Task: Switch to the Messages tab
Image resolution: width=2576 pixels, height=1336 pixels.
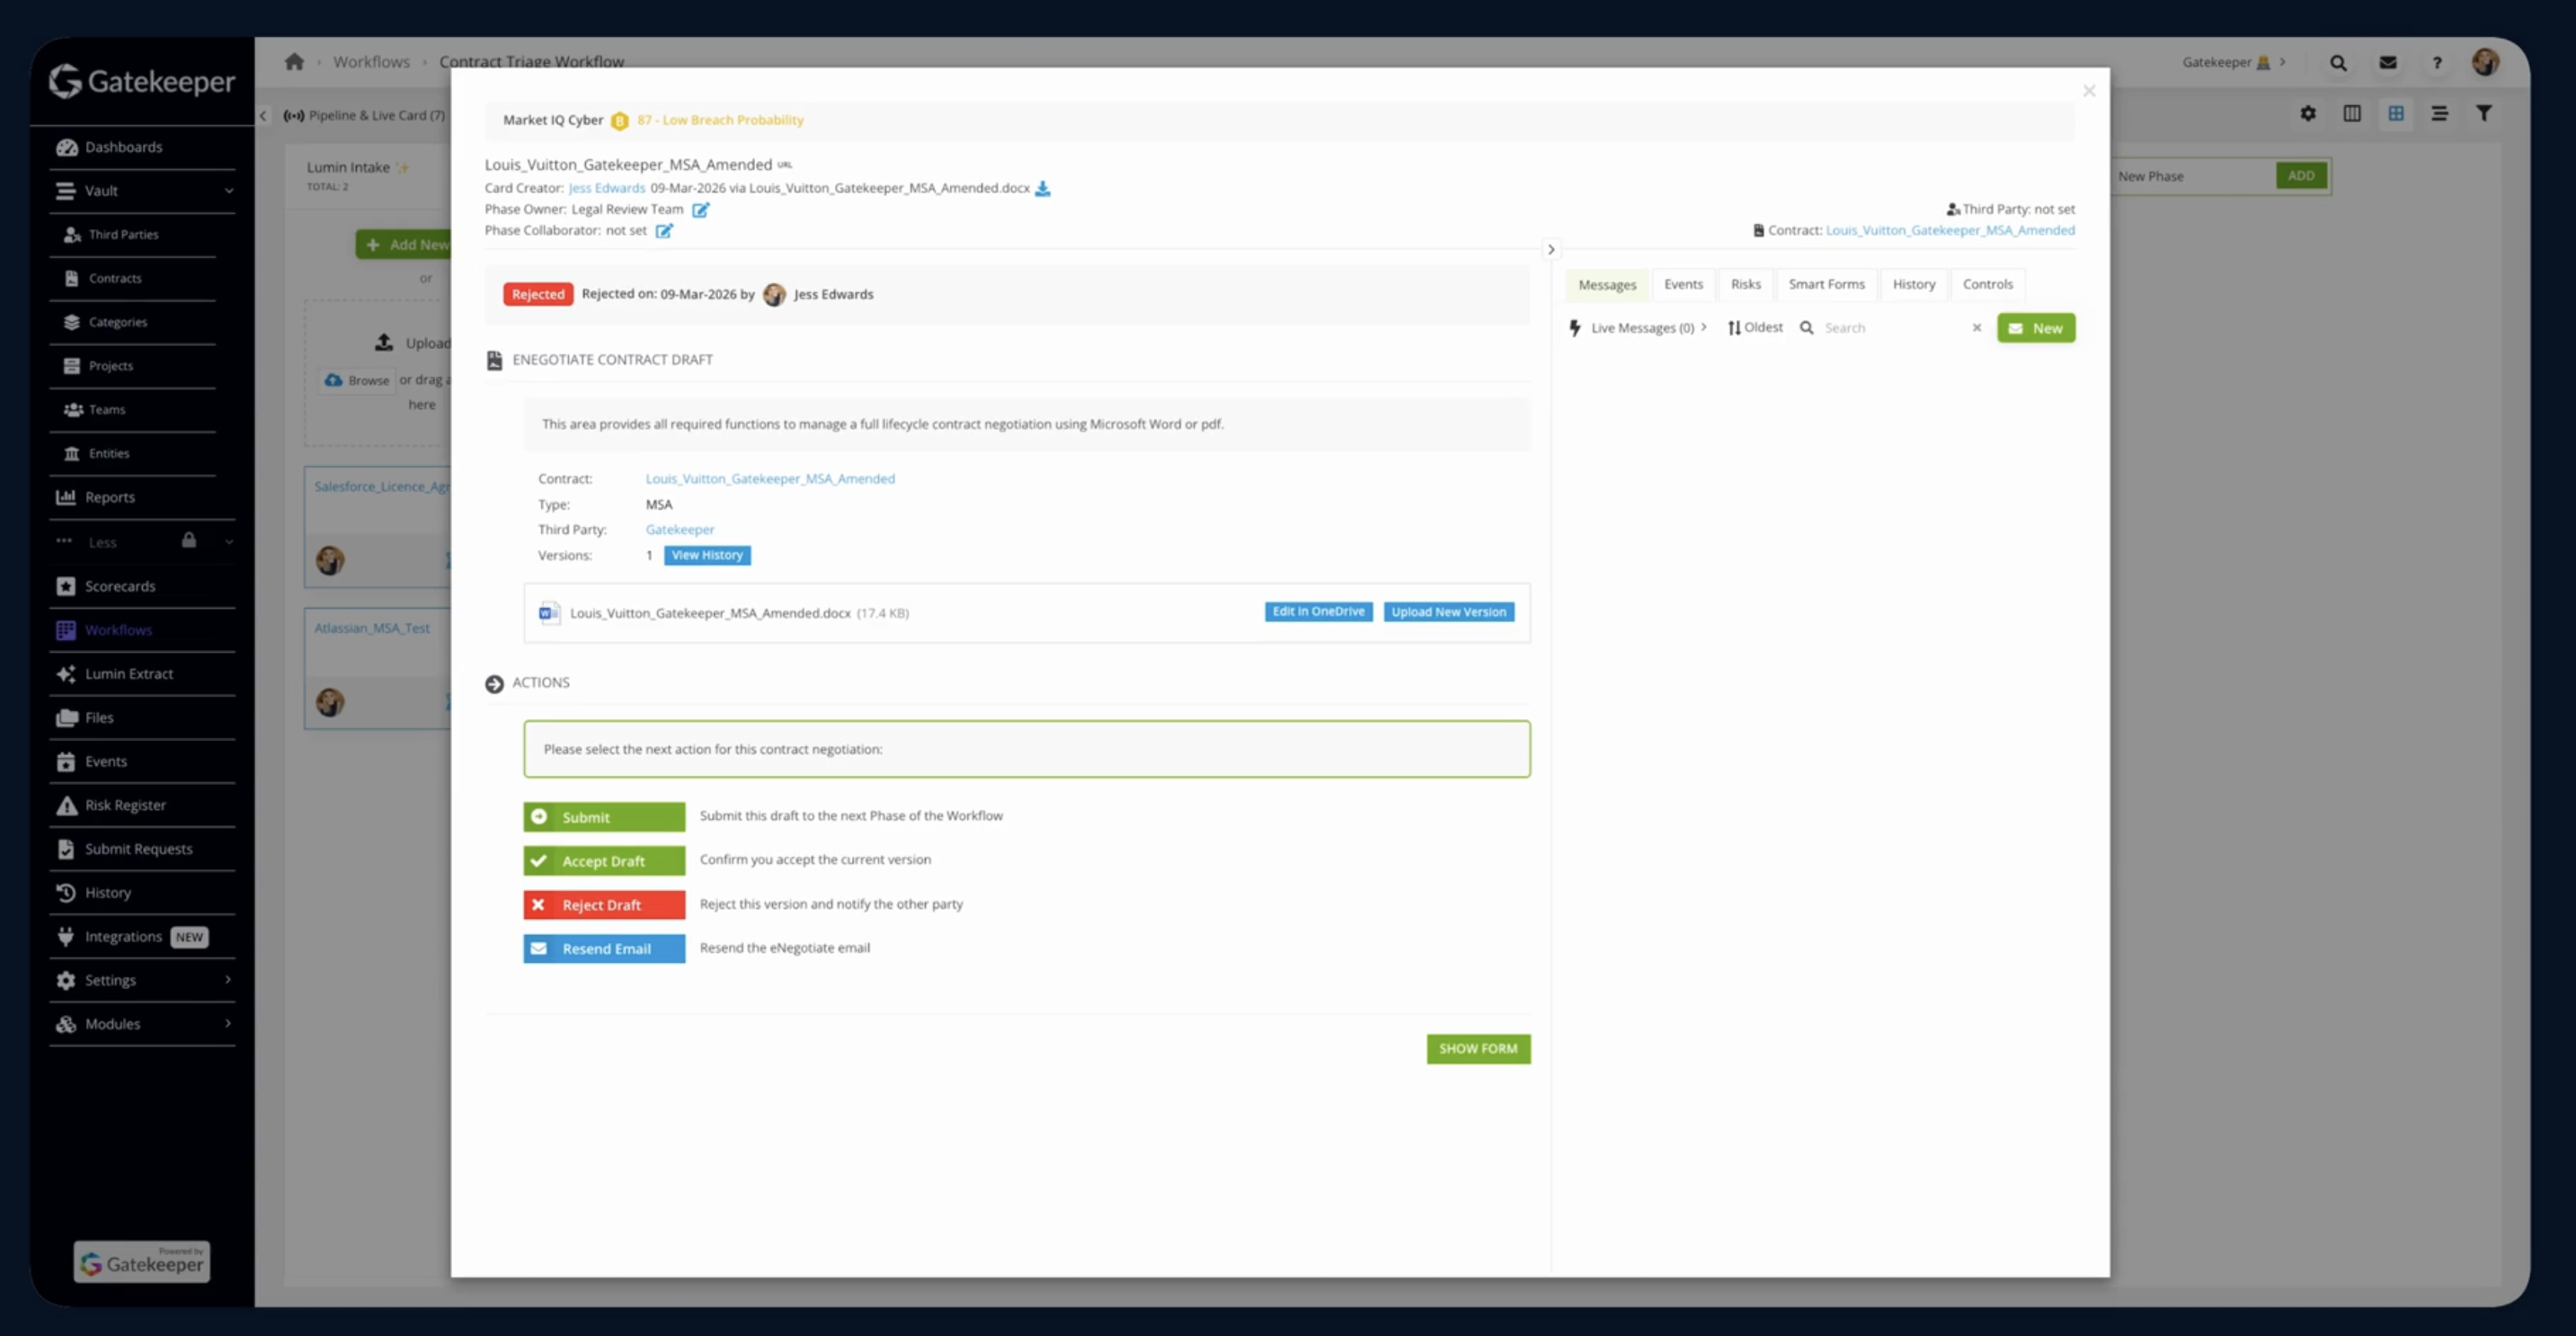Action: (1607, 284)
